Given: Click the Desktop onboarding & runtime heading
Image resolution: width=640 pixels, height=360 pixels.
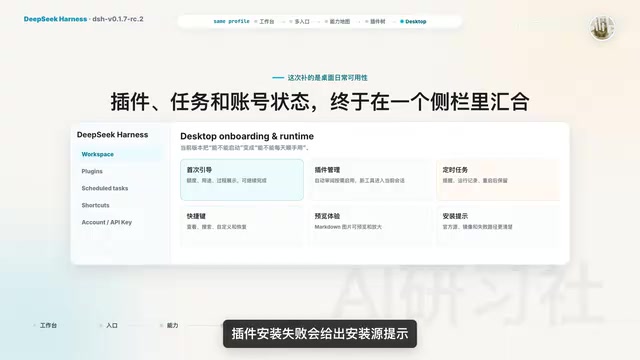Looking at the screenshot, I should 247,136.
